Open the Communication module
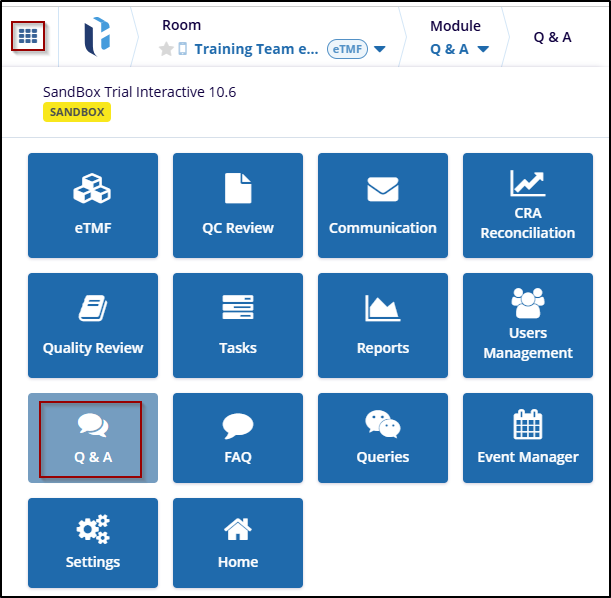 383,205
